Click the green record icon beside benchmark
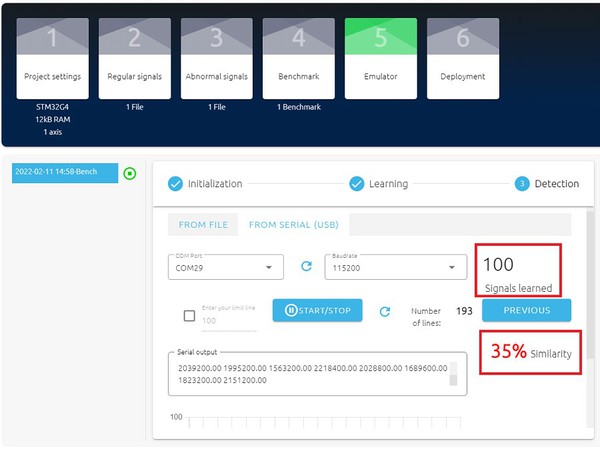This screenshot has width=600, height=461. click(x=130, y=173)
